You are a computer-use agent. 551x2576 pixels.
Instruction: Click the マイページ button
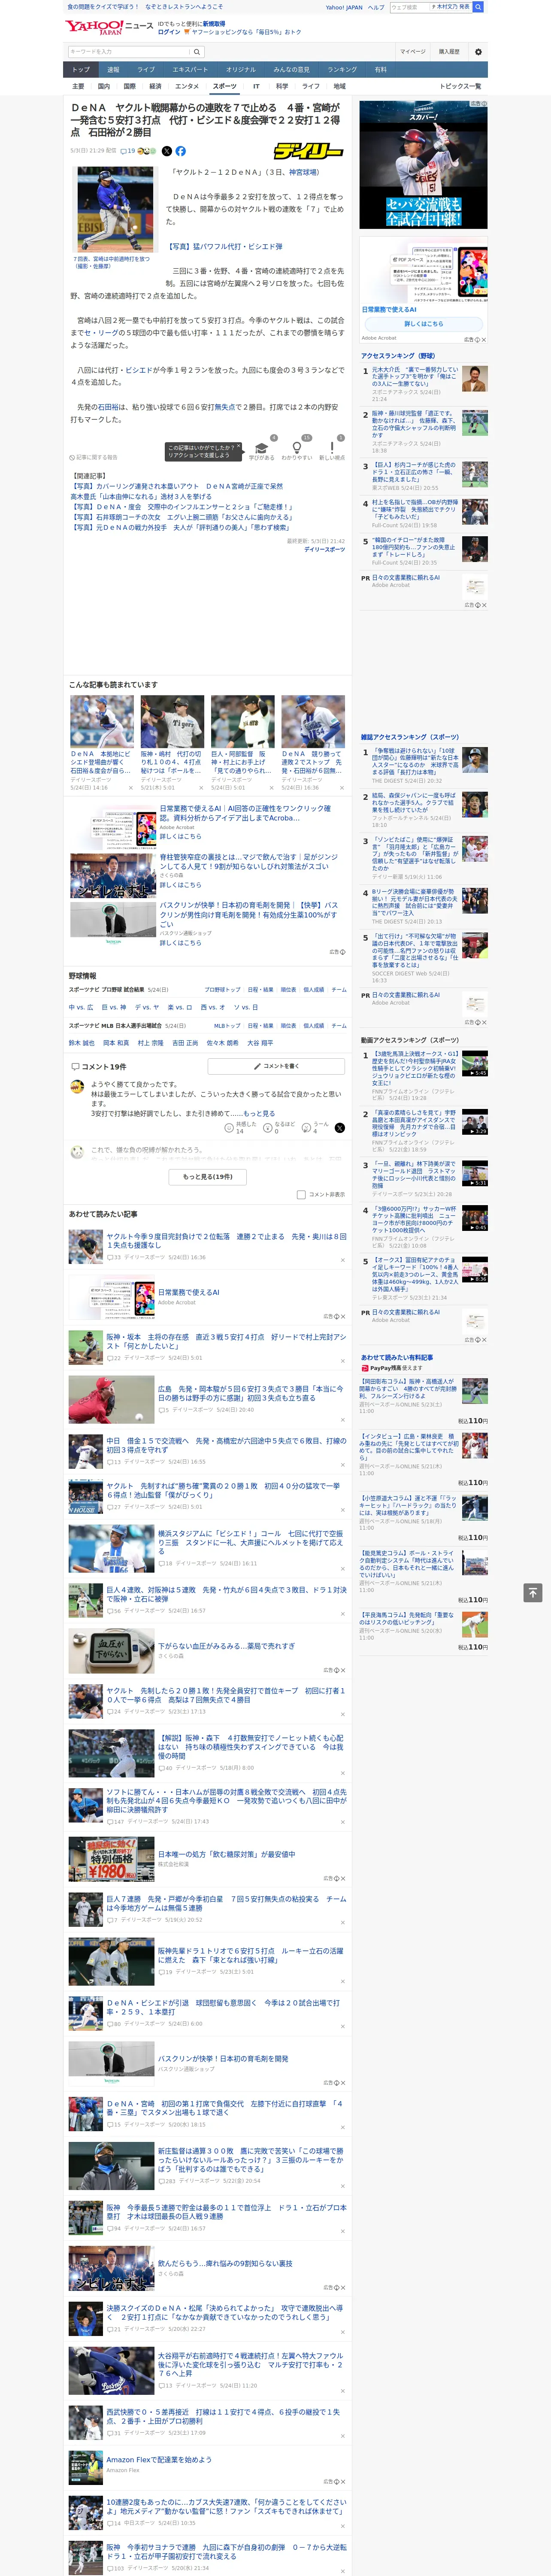[413, 52]
